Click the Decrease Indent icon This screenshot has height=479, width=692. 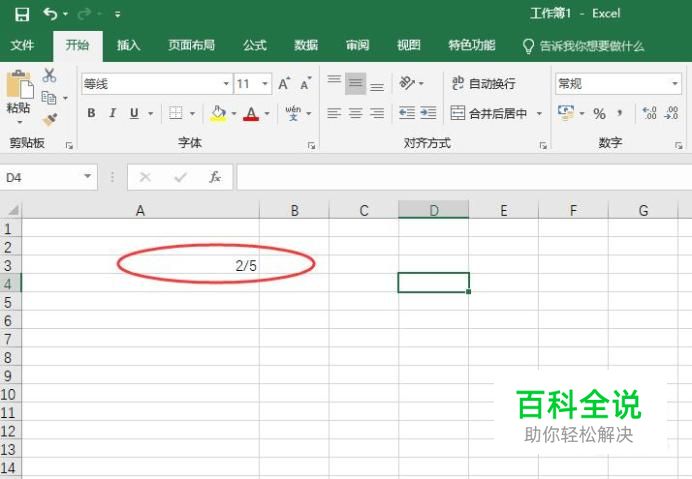click(x=406, y=113)
